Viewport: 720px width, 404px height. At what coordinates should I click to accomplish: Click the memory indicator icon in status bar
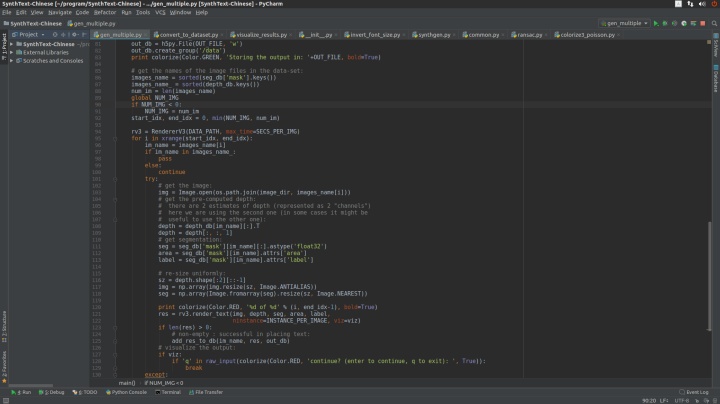pos(715,400)
